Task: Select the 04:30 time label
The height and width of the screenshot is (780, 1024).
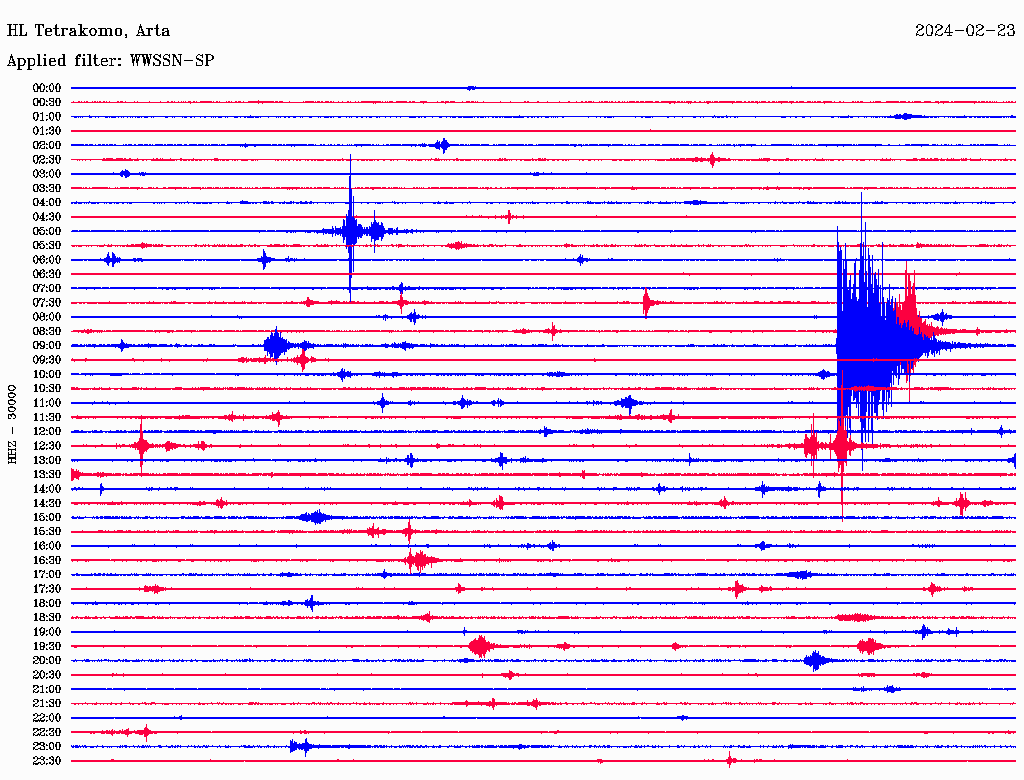Action: tap(47, 217)
